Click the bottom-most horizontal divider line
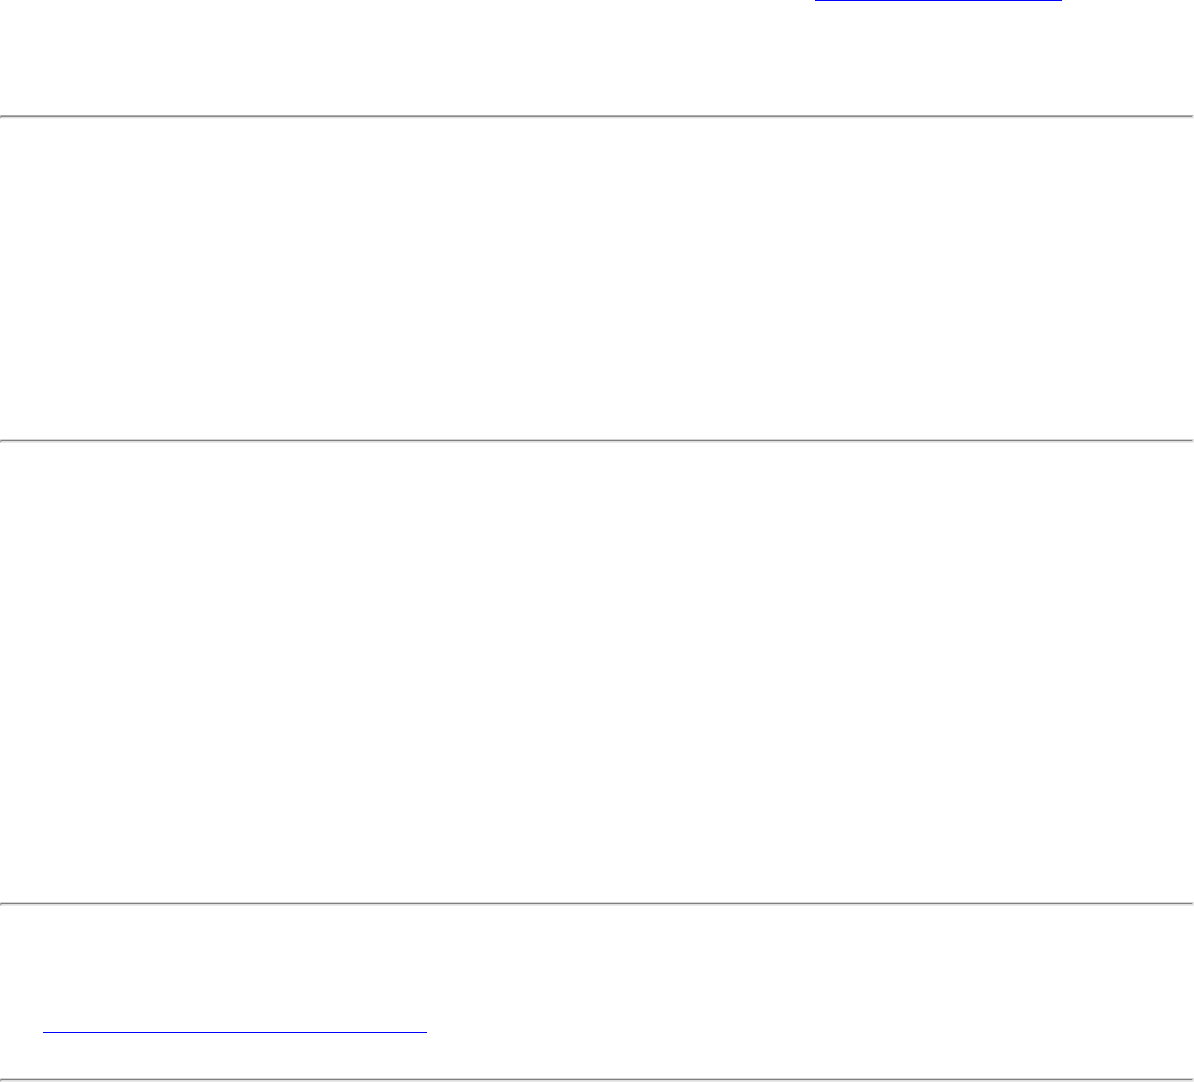This screenshot has width=1194, height=1082. coord(597,1079)
